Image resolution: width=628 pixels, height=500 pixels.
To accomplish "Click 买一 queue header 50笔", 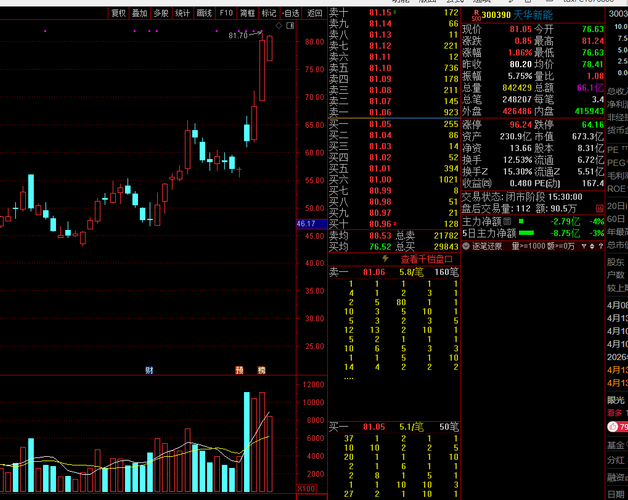I will click(449, 427).
